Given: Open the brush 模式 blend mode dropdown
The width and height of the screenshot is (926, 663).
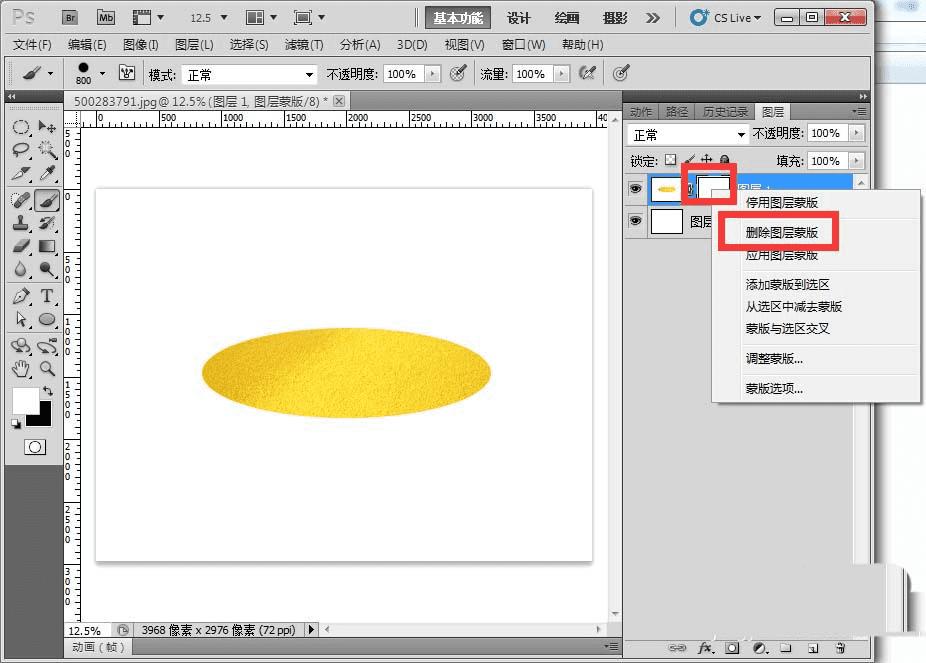Looking at the screenshot, I should pos(250,74).
